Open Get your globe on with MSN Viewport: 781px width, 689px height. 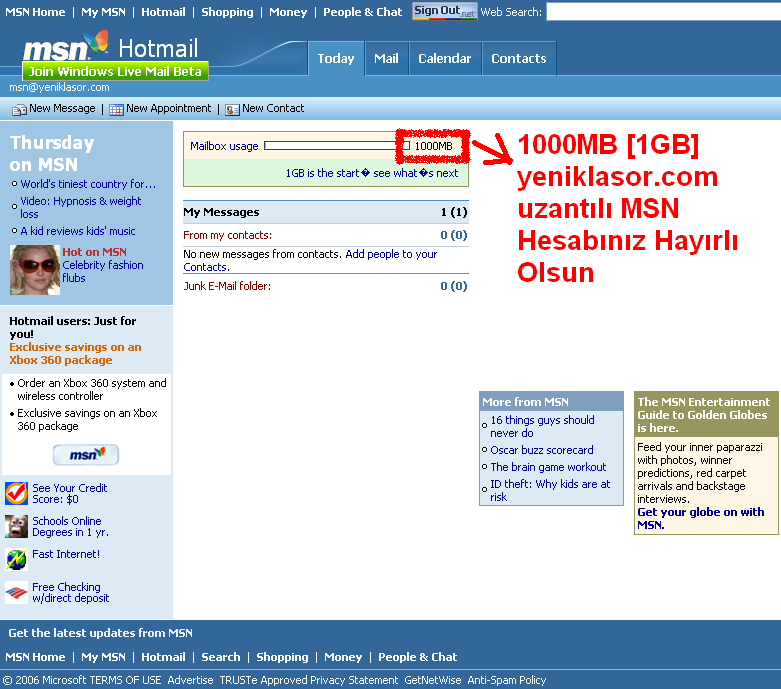tap(700, 518)
